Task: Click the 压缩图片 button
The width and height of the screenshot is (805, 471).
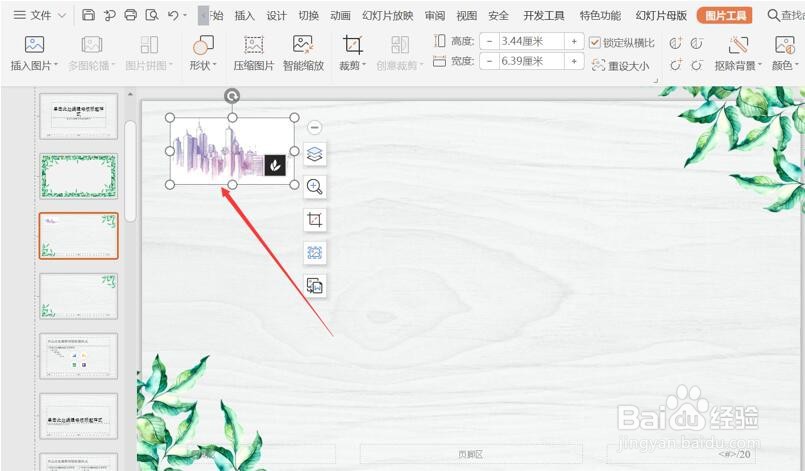Action: pyautogui.click(x=254, y=53)
